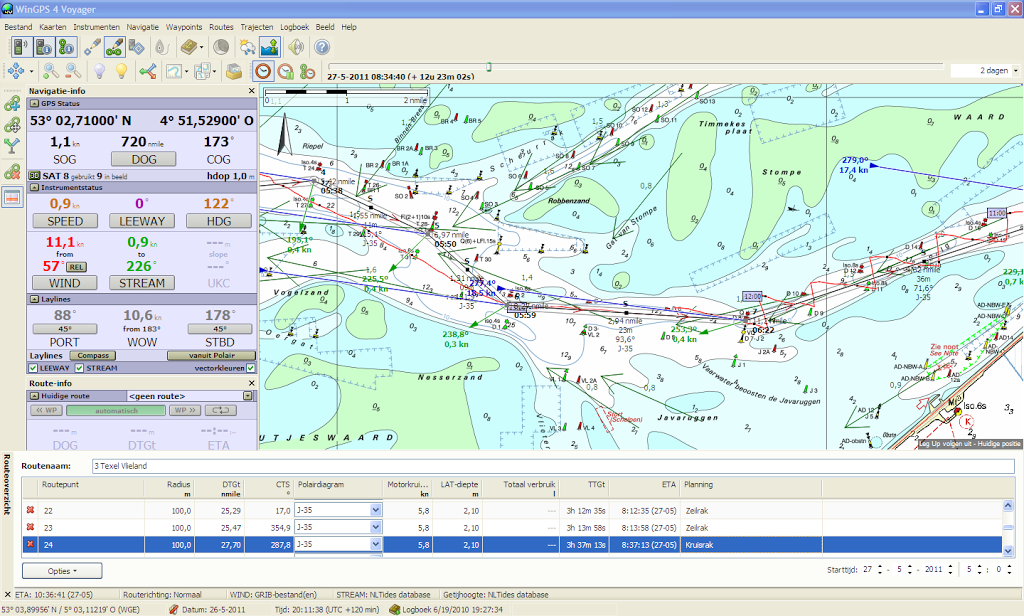Click the clock with pause icon
Viewport: 1024px width, 616px height.
click(x=285, y=71)
